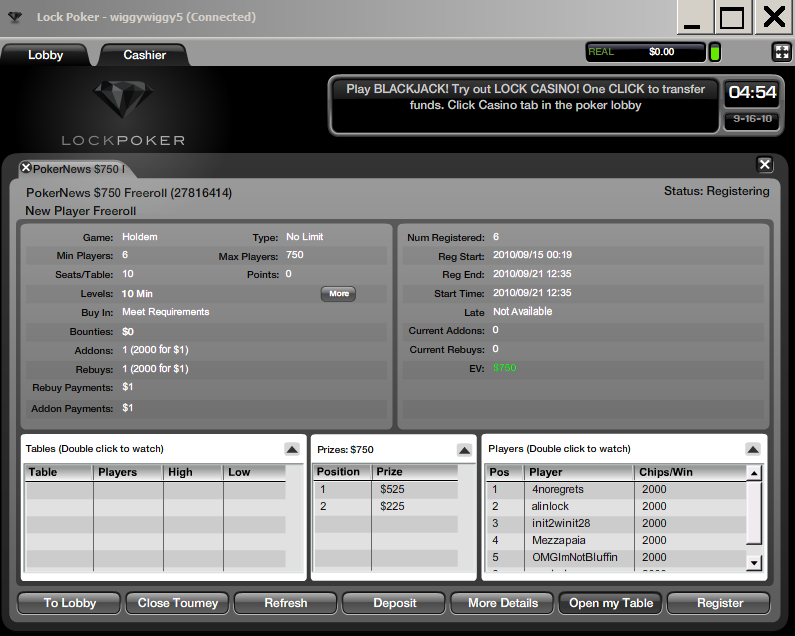Click the green $750 EV value
Viewport: 795px width, 636px height.
tap(504, 368)
